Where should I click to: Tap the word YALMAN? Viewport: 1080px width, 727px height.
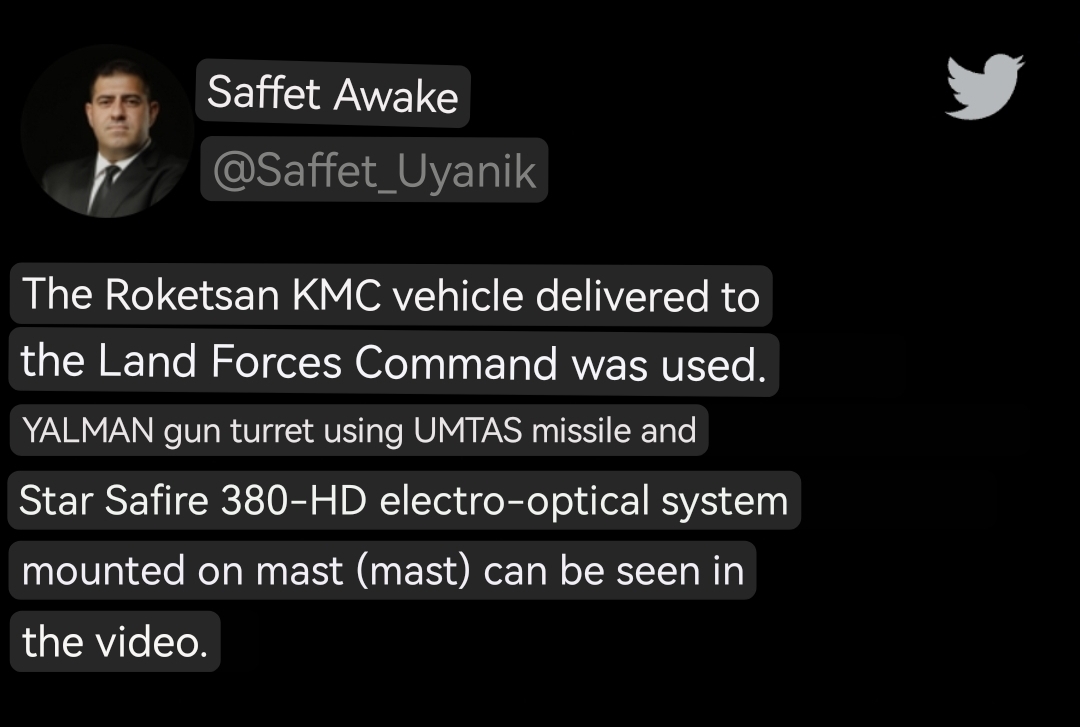point(88,431)
